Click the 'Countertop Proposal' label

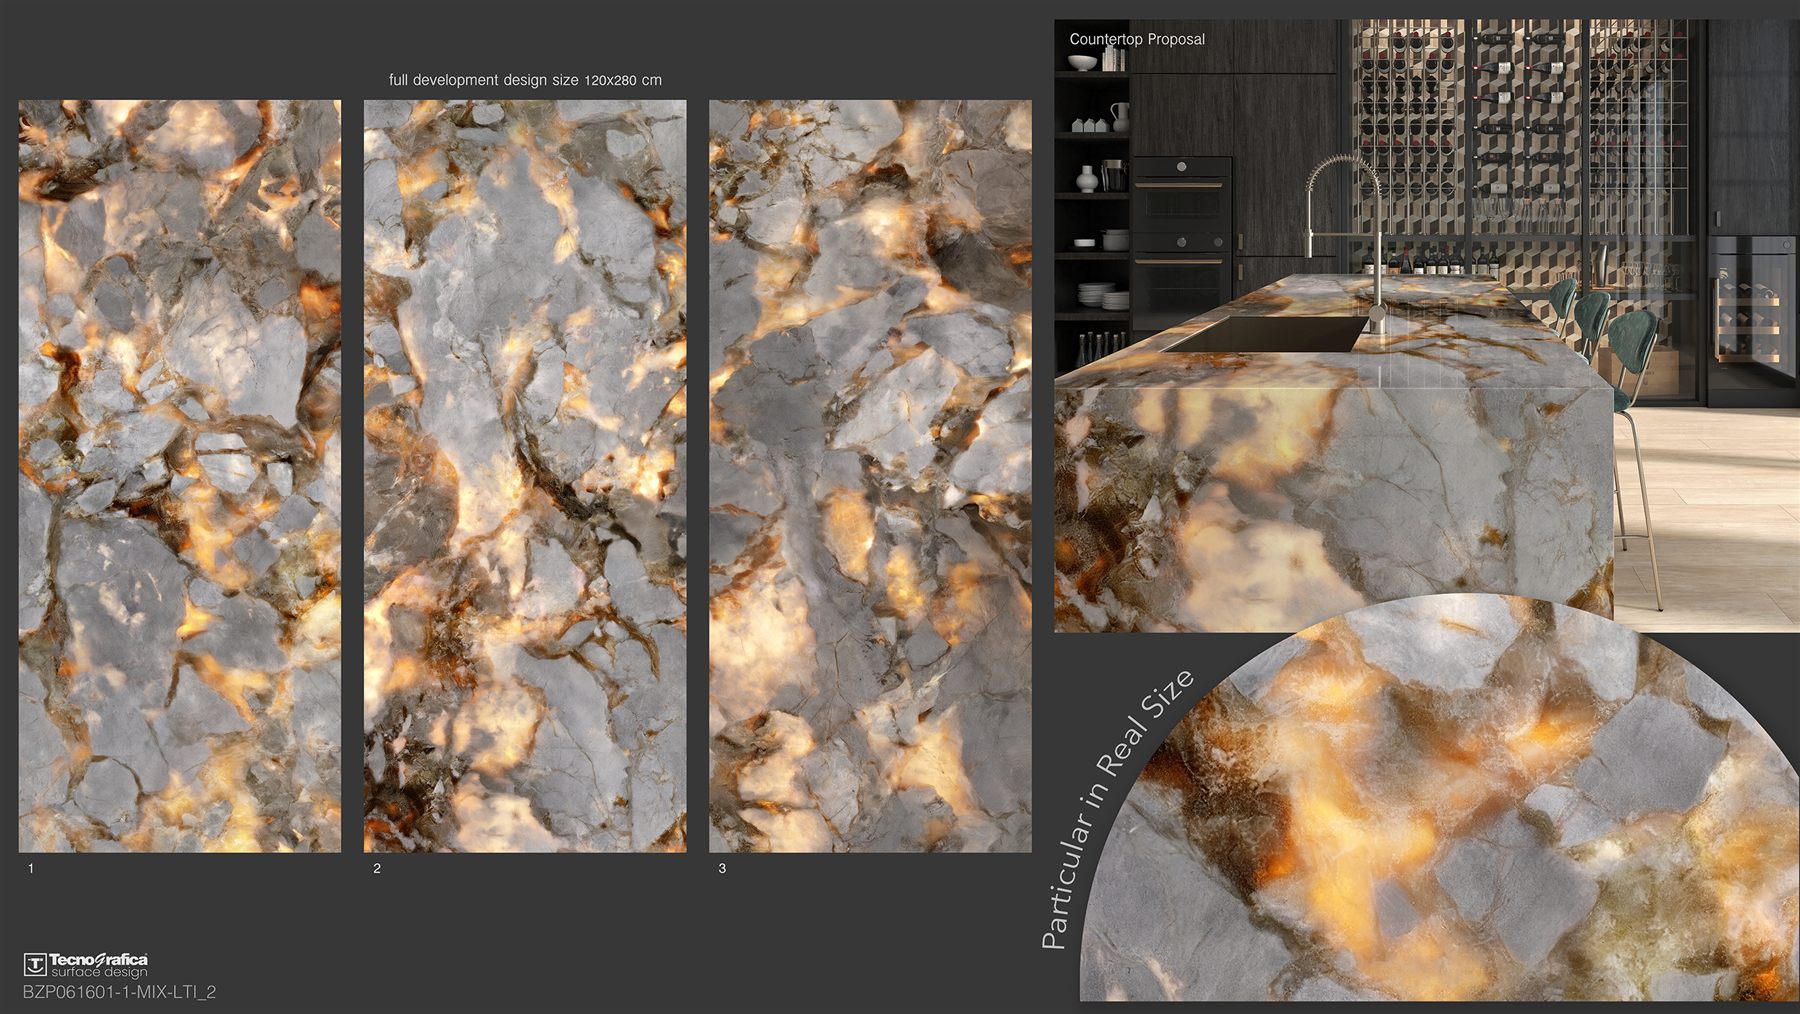click(x=1137, y=39)
